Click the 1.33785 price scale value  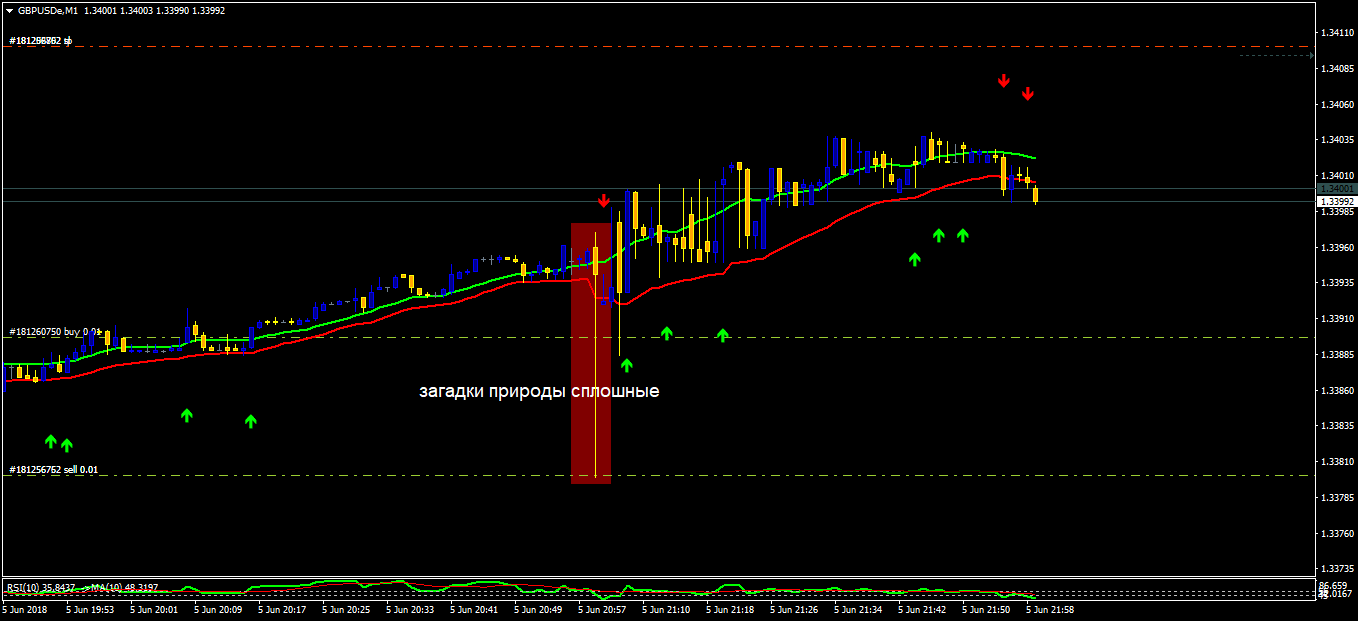(x=1337, y=498)
